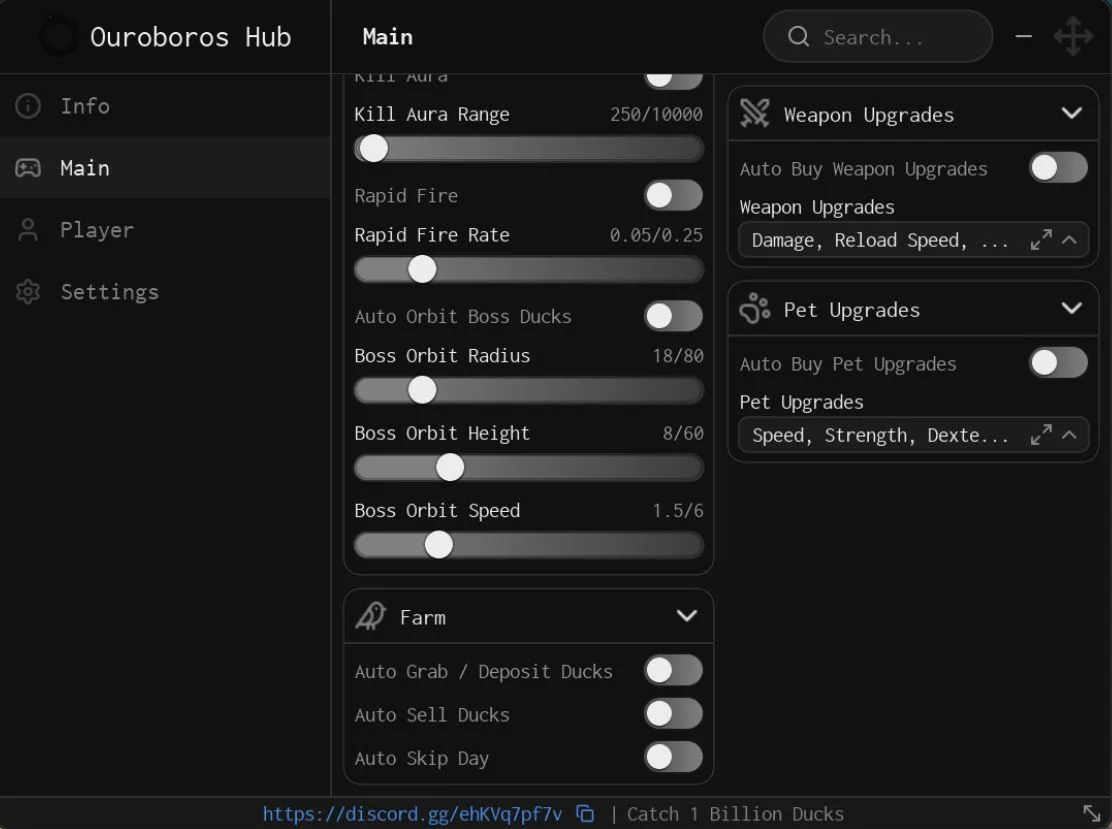This screenshot has height=829, width=1112.
Task: Click the Boss Orbit Speed slider handle
Action: point(438,545)
